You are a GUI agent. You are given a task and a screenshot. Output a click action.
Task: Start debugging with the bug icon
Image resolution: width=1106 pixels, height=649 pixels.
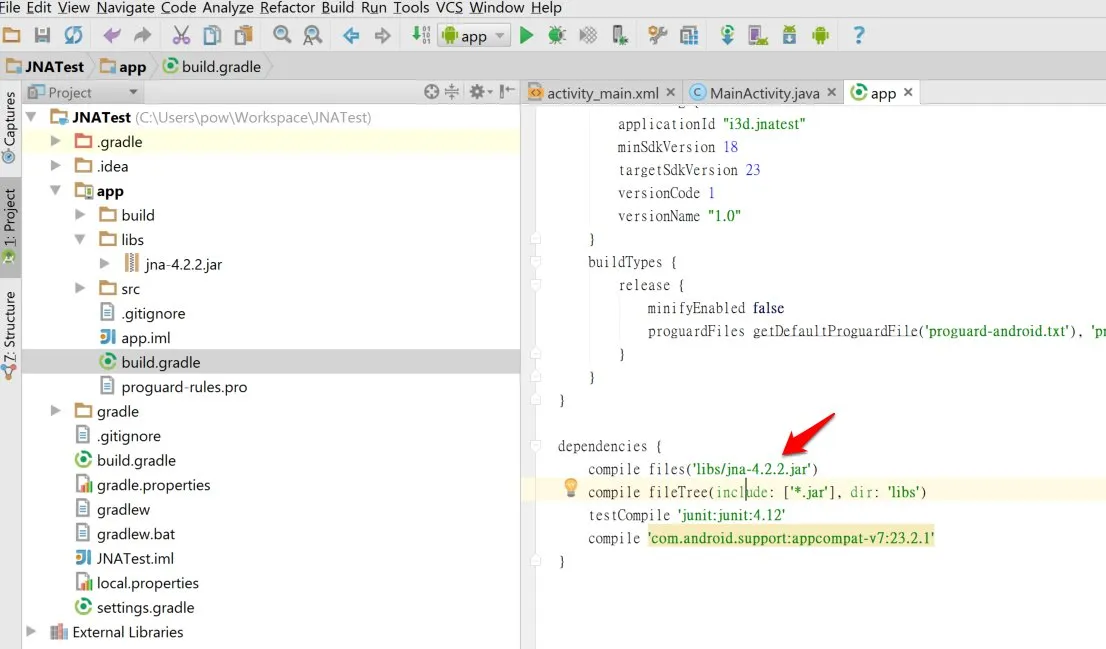pyautogui.click(x=557, y=35)
